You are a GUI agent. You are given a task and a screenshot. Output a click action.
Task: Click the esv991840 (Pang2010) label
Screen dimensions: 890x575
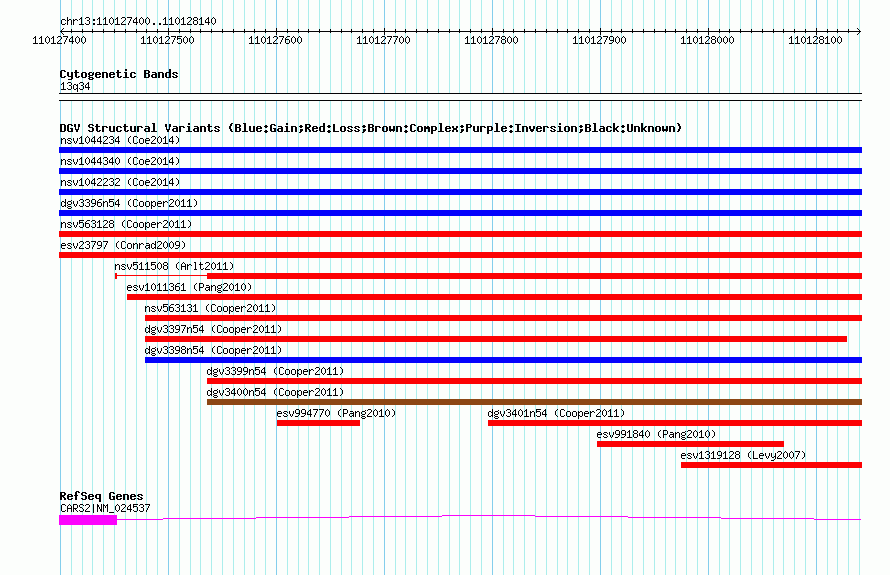click(x=656, y=434)
